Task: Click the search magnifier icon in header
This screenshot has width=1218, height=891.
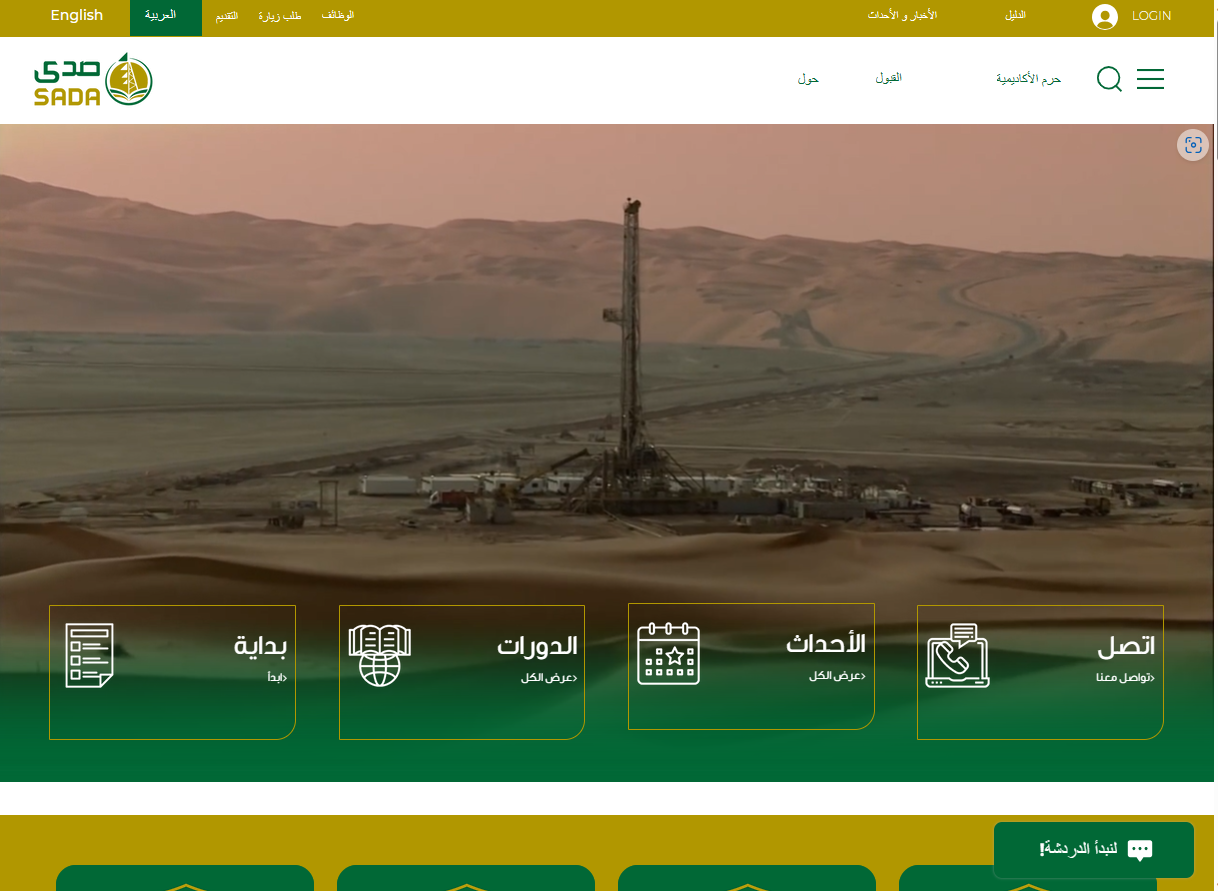Action: tap(1109, 79)
